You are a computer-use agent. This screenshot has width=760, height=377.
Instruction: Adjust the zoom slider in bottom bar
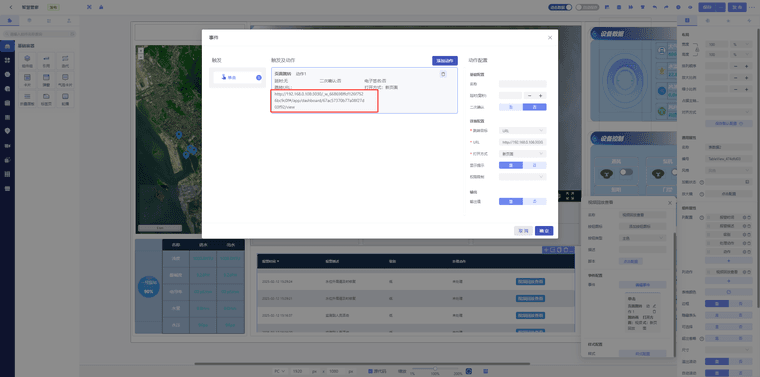tap(435, 369)
